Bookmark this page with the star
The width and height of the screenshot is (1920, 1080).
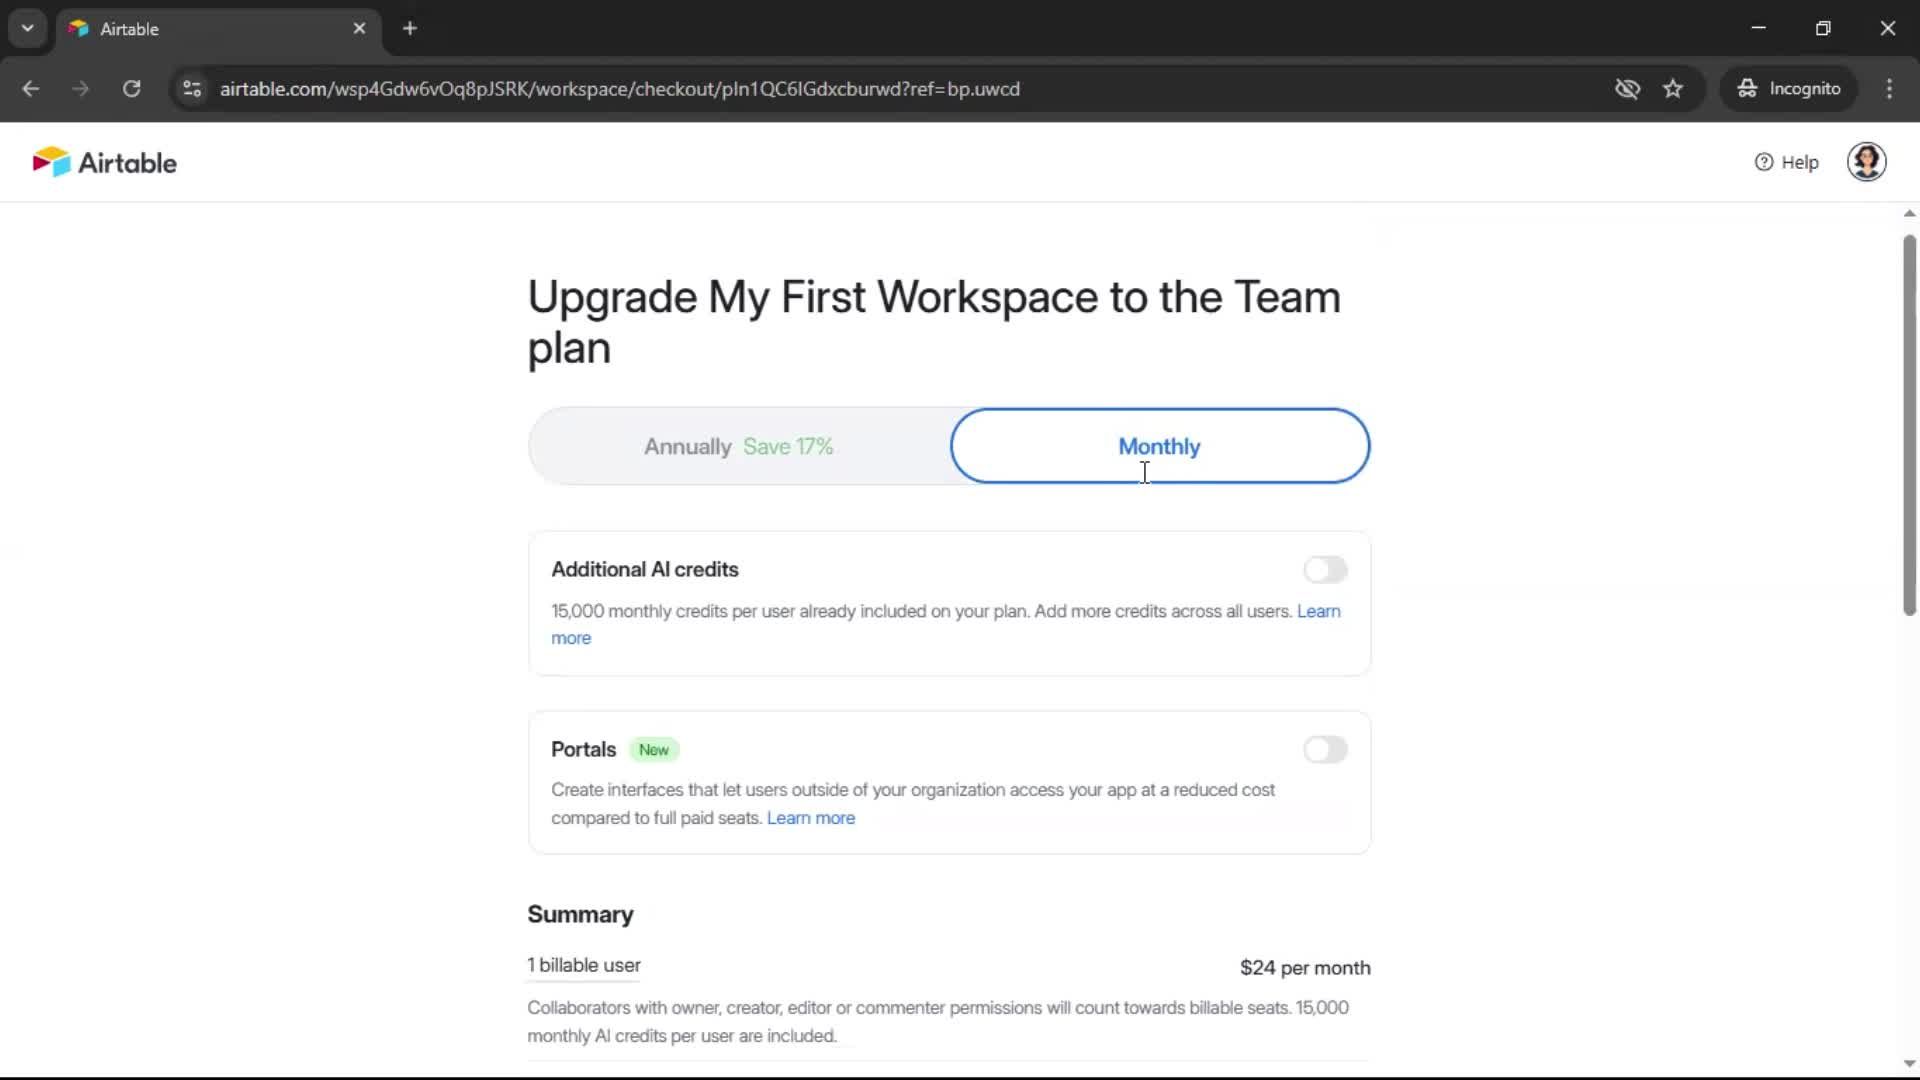[1673, 89]
